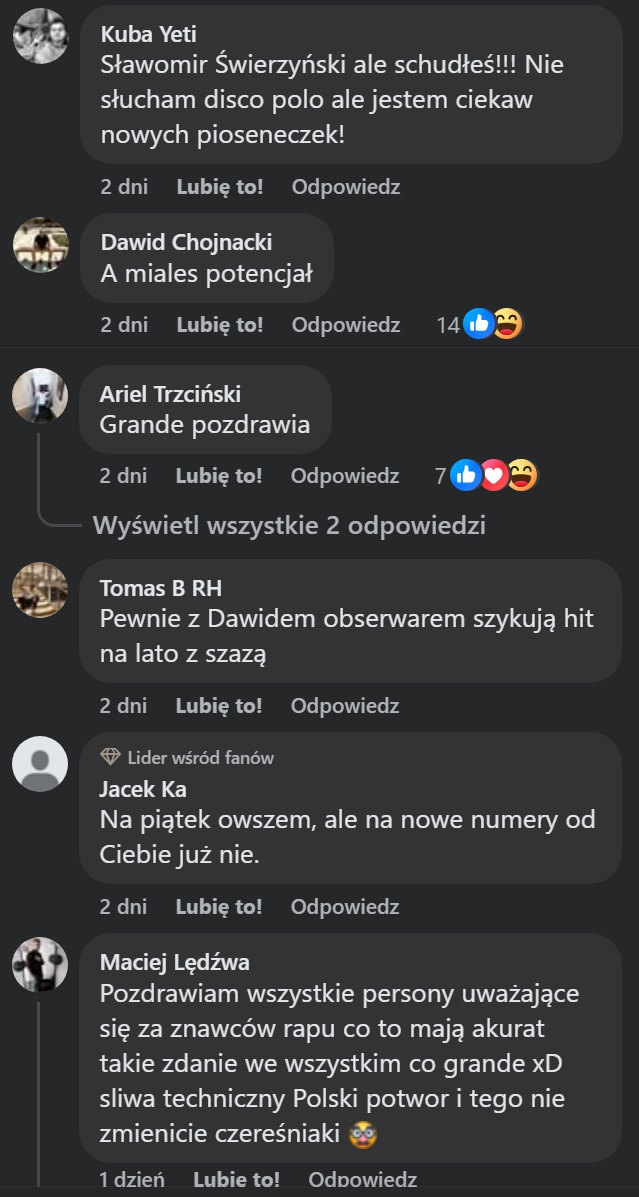Open Maciej Lędźwa's profile name link
This screenshot has height=1197, width=639.
175,963
